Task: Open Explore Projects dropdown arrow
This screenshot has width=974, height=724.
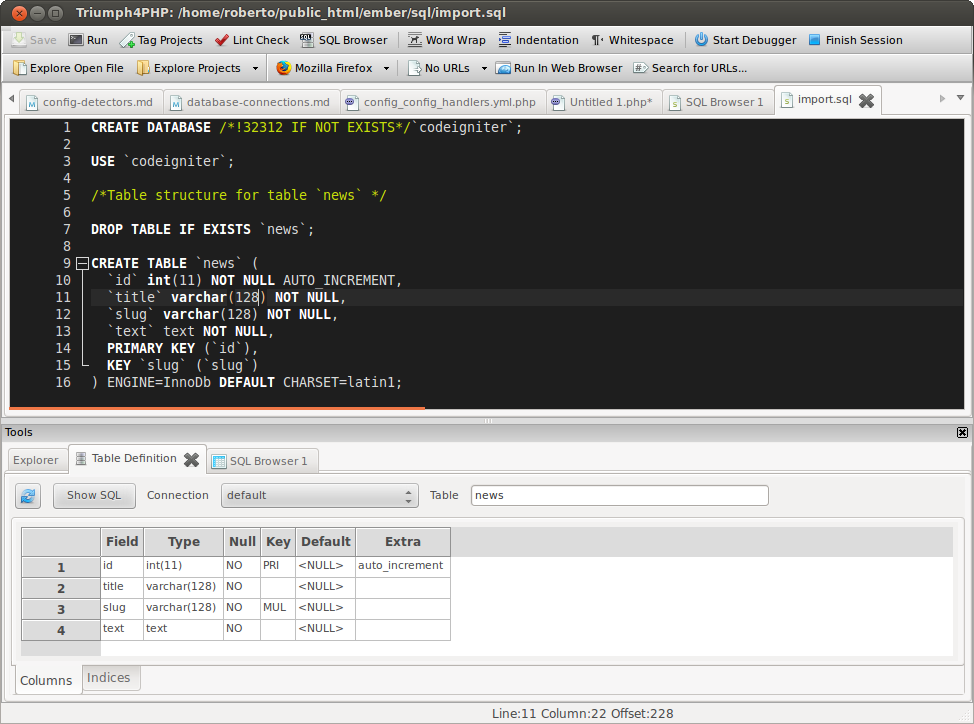Action: click(x=255, y=68)
